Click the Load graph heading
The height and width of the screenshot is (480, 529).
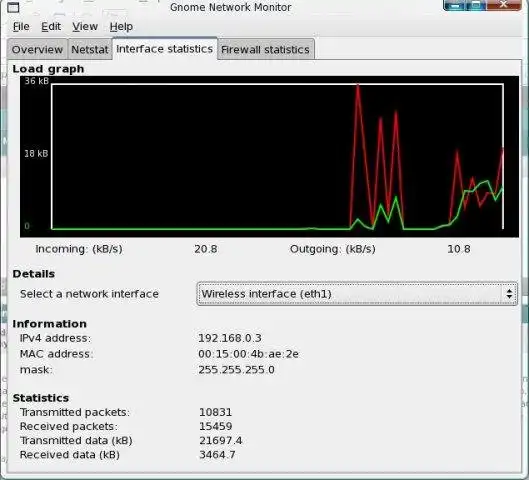coord(48,69)
